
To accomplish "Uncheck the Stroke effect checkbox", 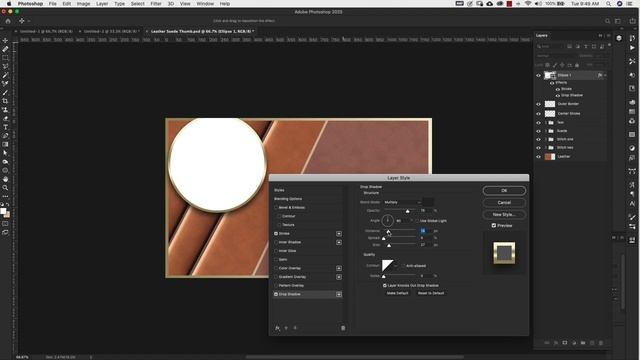I will coord(276,233).
